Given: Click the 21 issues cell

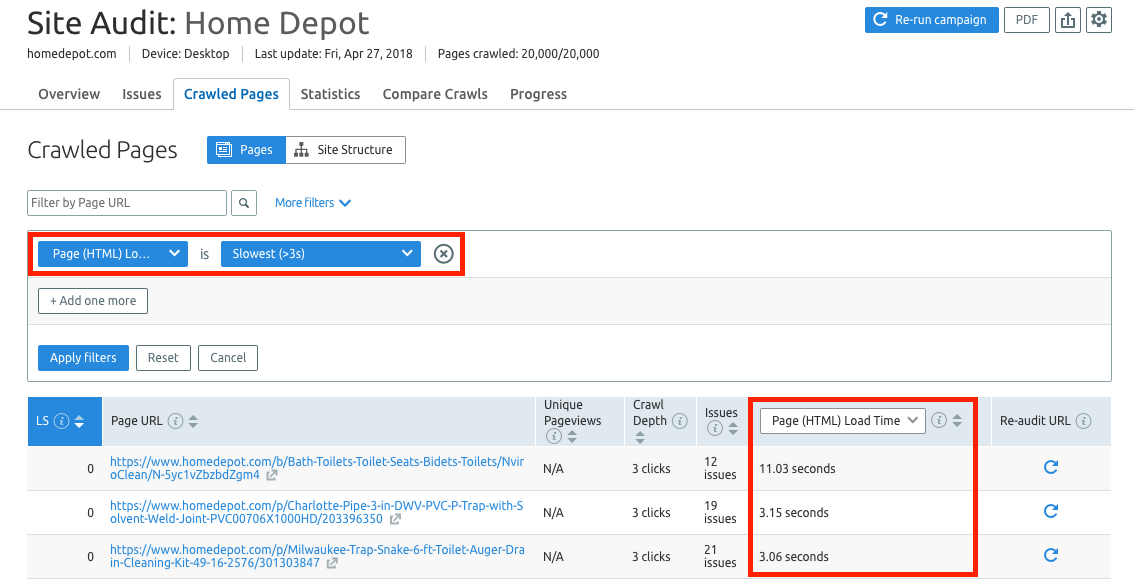Looking at the screenshot, I should click(x=720, y=556).
